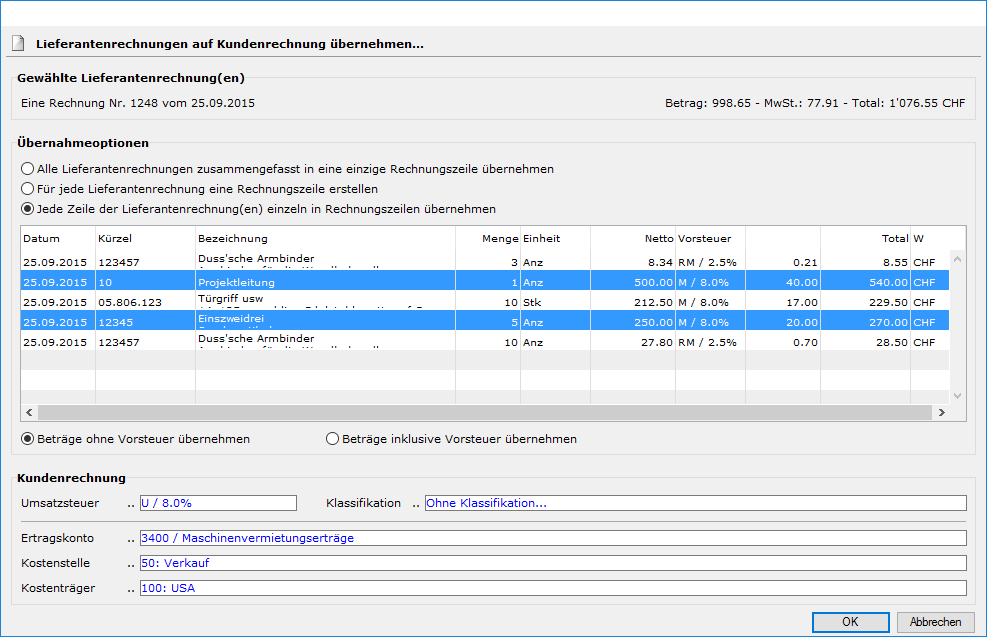Select option to merge all invoices into one line
This screenshot has height=637, width=987.
click(x=28, y=169)
